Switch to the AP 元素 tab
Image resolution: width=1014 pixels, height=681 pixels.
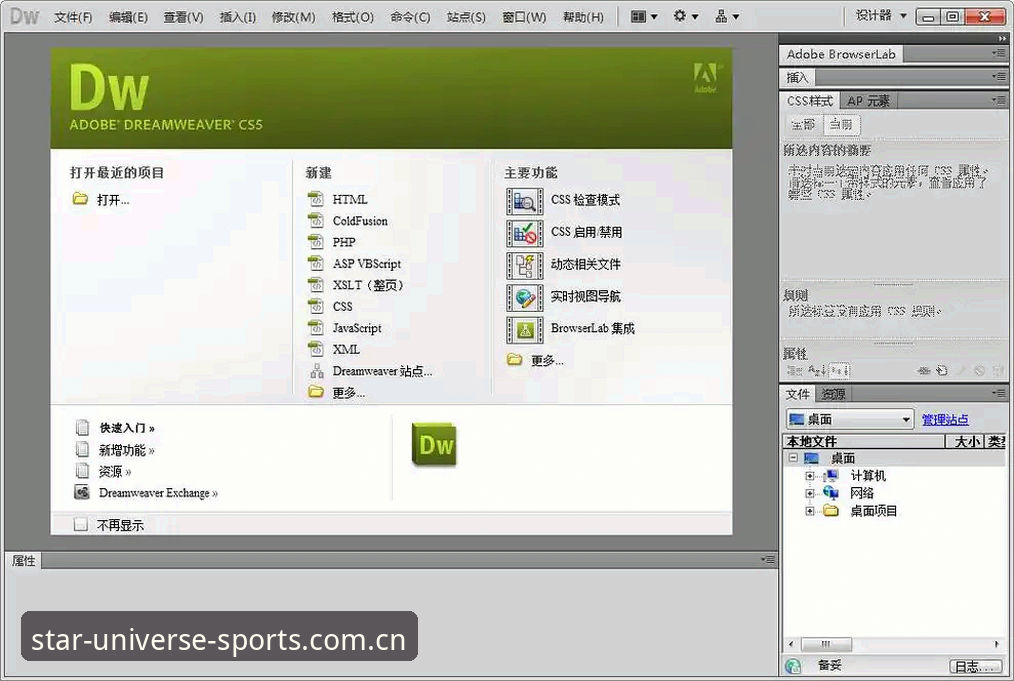coord(868,101)
